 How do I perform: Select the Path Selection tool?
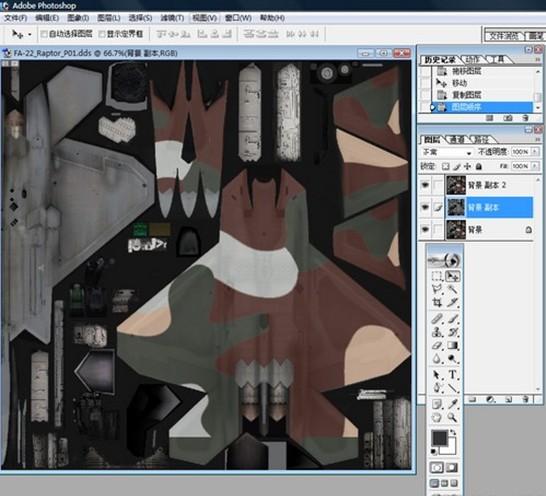(437, 375)
